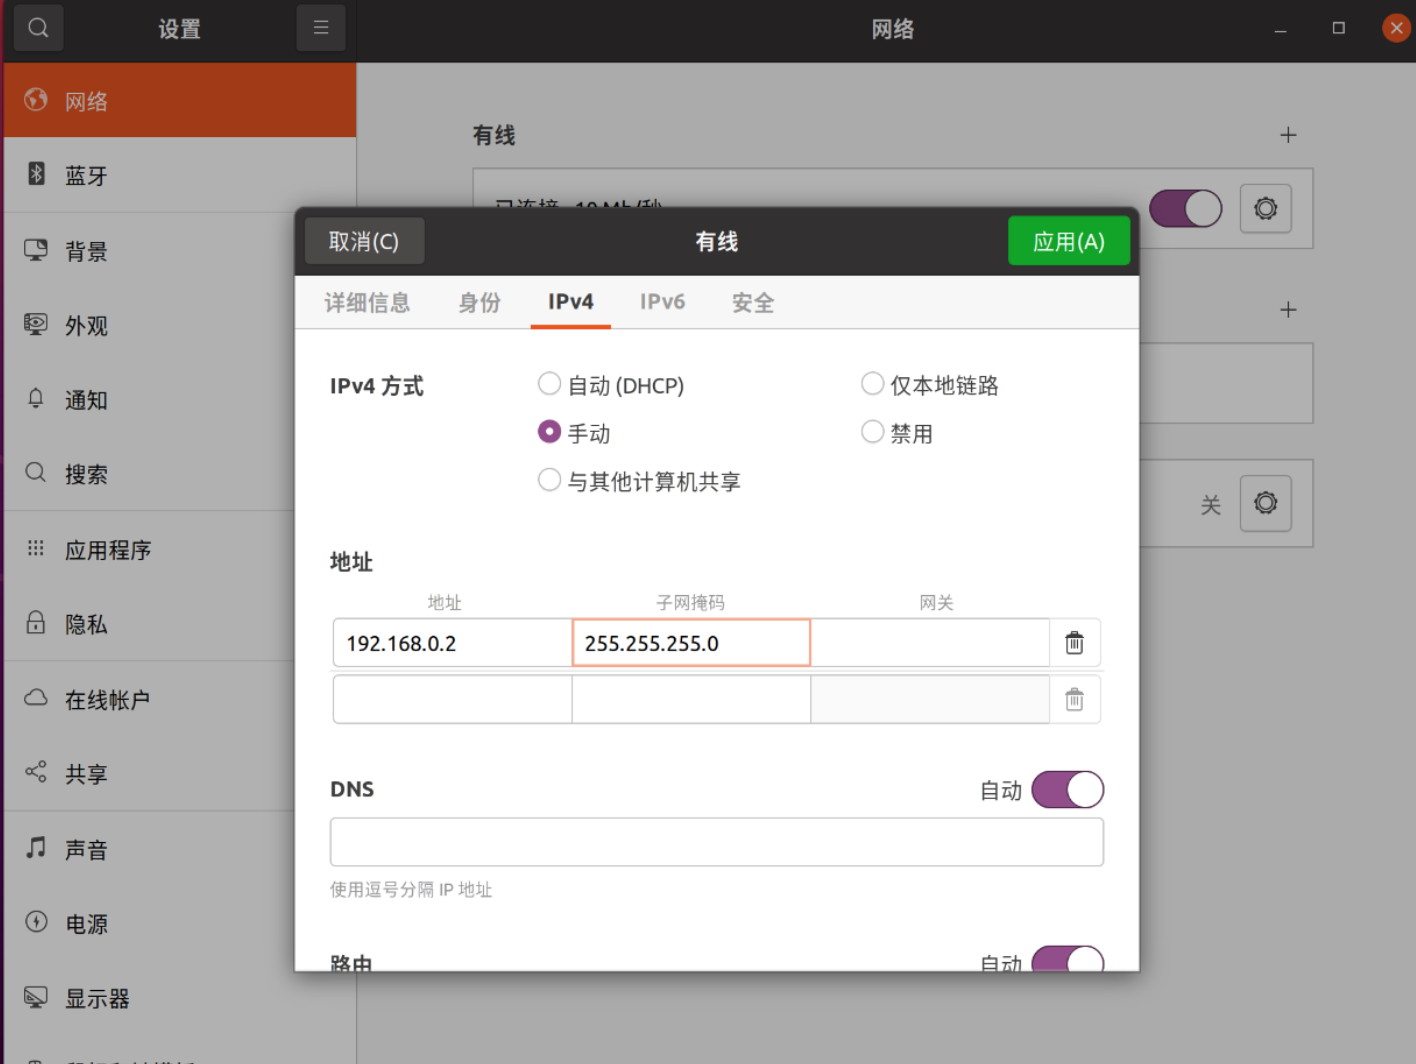Screen dimensions: 1416x1064
Task: Click the Cancel button in dialog
Action: (364, 242)
